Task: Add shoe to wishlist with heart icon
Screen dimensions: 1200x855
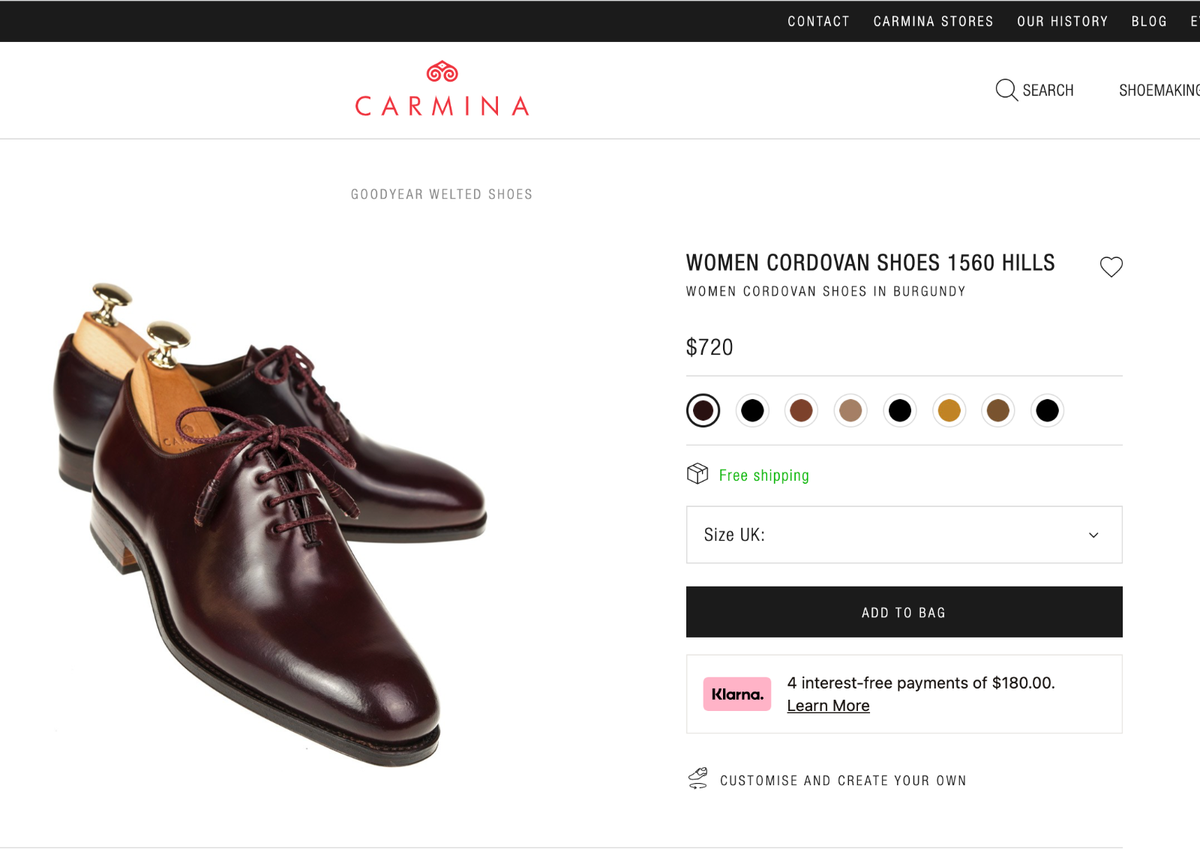Action: [x=1111, y=267]
